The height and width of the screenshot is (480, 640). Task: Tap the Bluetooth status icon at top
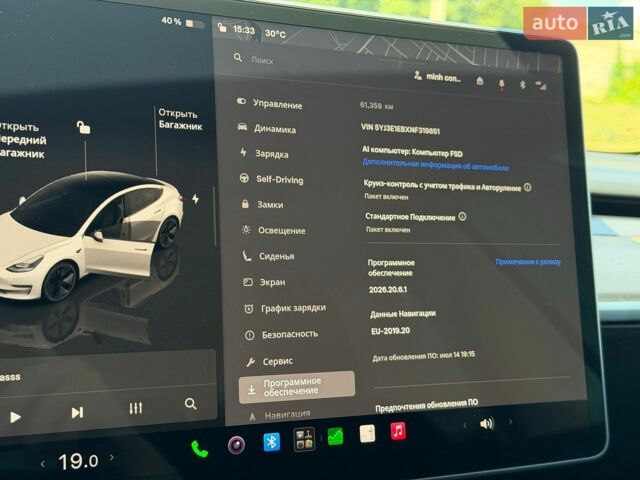click(x=522, y=85)
